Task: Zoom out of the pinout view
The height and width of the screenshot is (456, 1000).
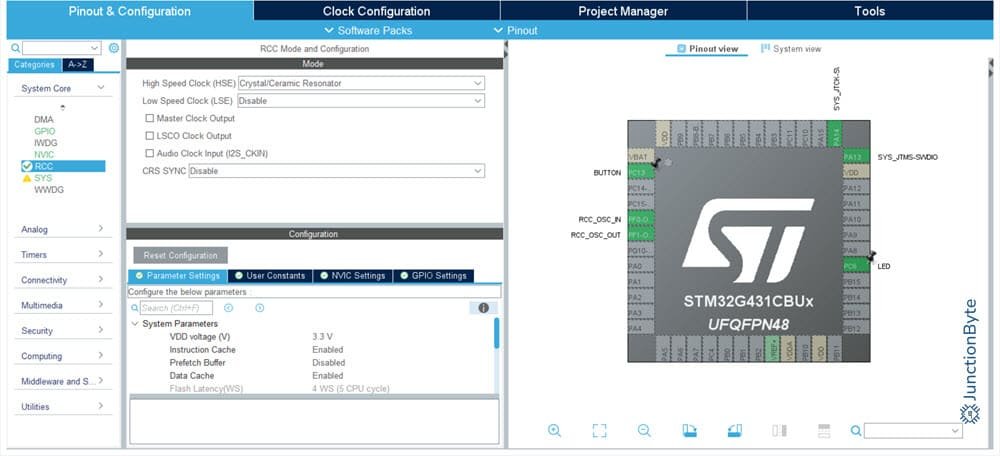Action: tap(644, 430)
